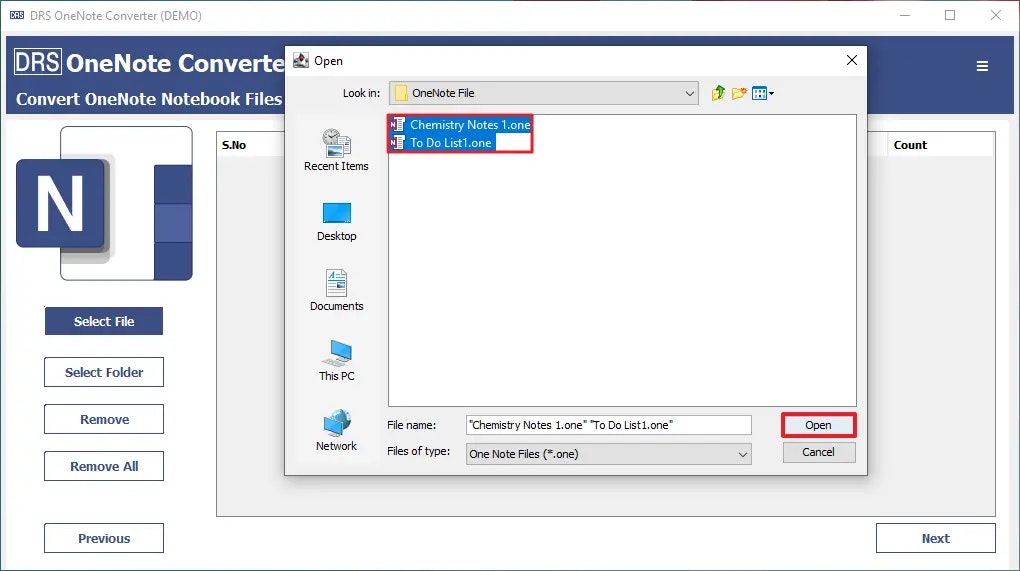The width and height of the screenshot is (1020, 571).
Task: Cancel the Open dialog
Action: tap(818, 453)
